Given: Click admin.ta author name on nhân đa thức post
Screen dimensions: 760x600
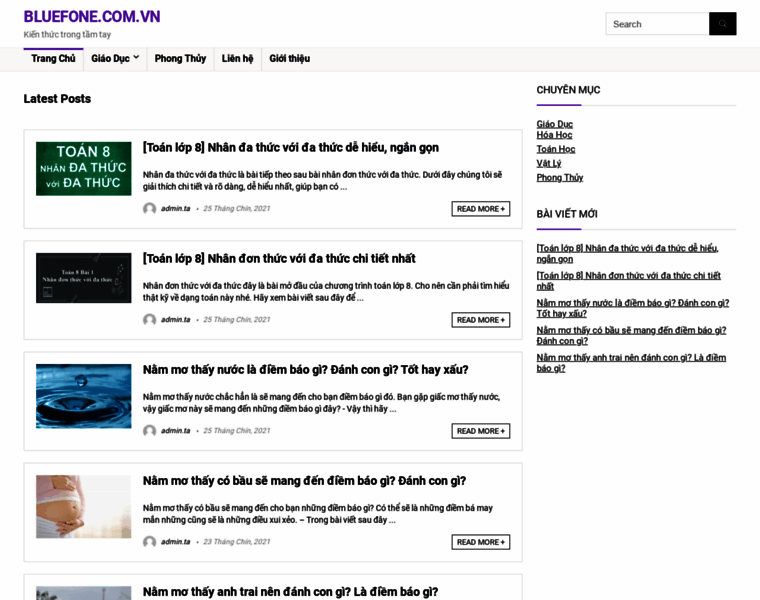Looking at the screenshot, I should (175, 208).
